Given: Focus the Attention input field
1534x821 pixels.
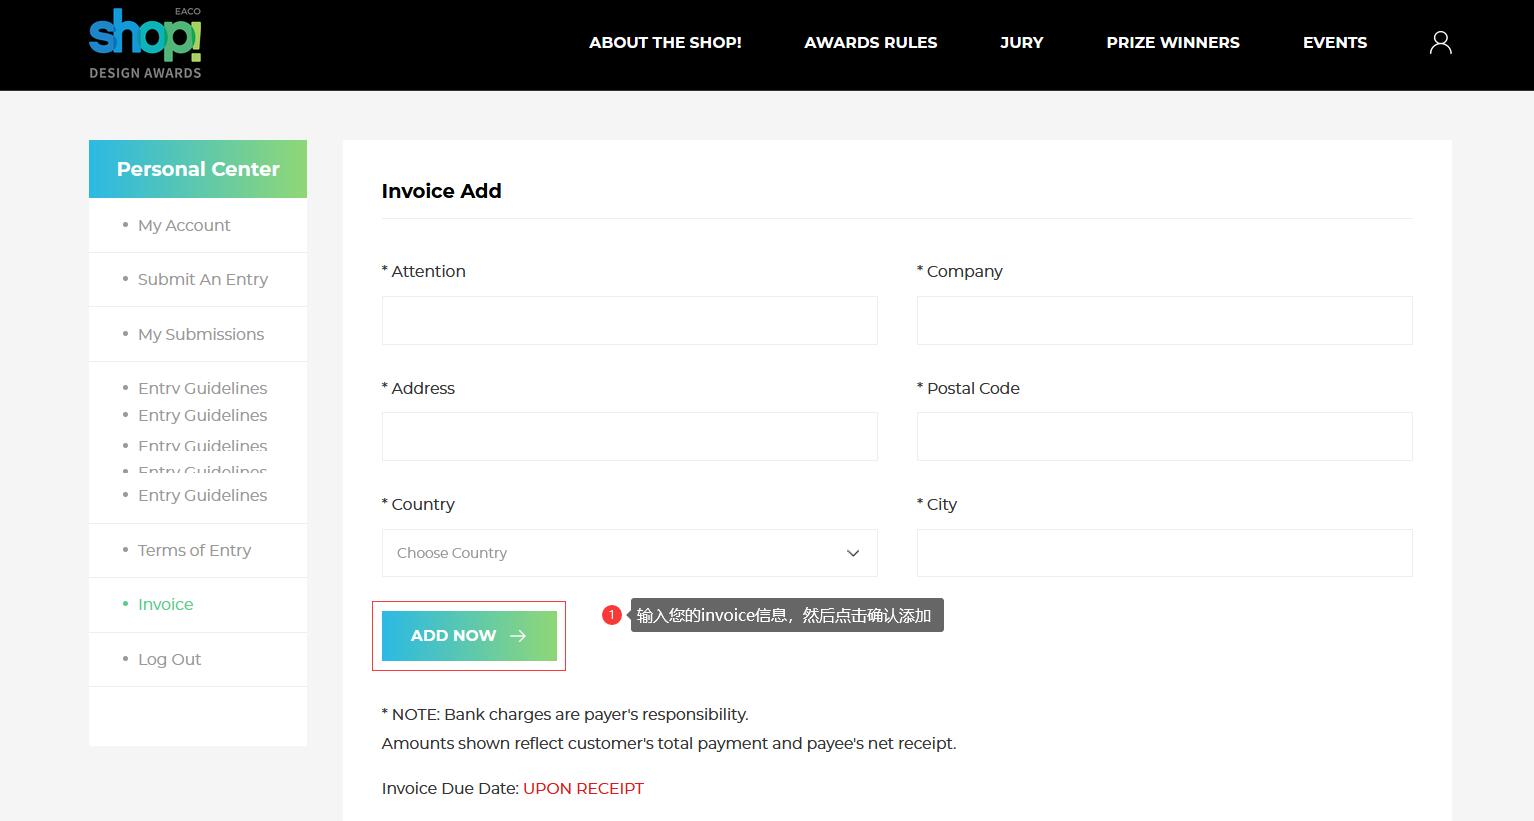Looking at the screenshot, I should click(x=629, y=321).
